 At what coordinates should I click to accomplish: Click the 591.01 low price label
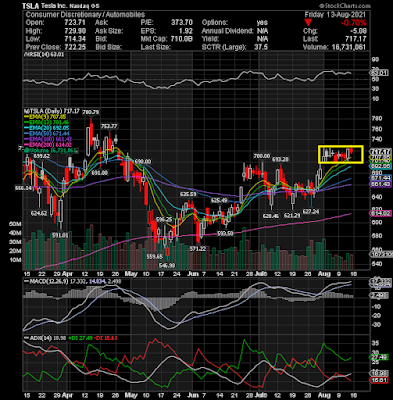pyautogui.click(x=60, y=235)
